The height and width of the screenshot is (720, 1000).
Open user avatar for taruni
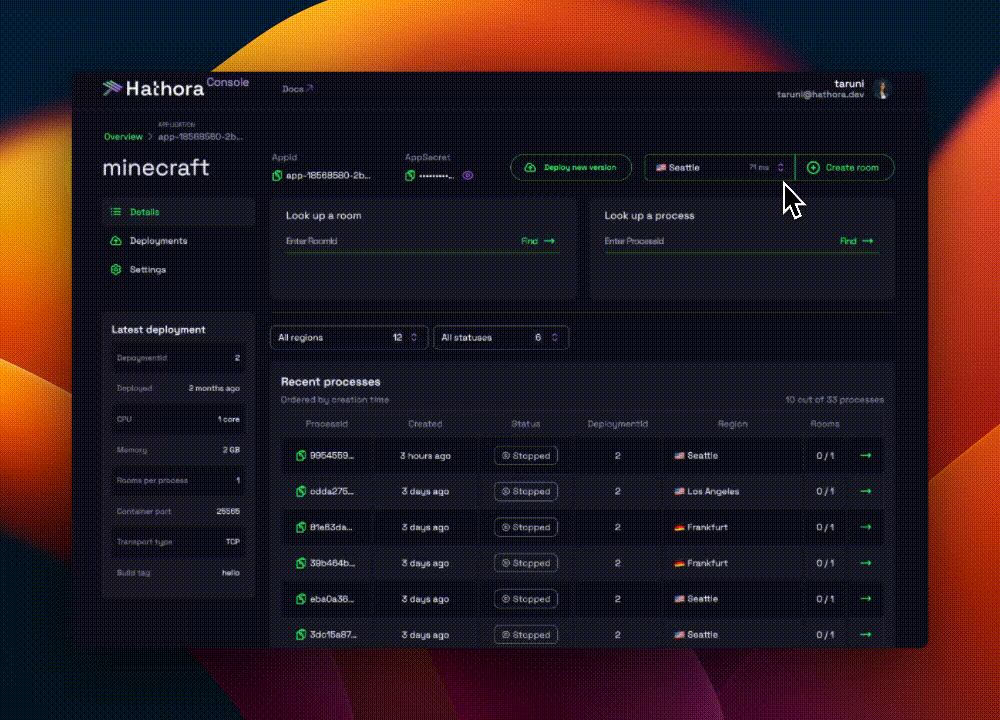[883, 89]
